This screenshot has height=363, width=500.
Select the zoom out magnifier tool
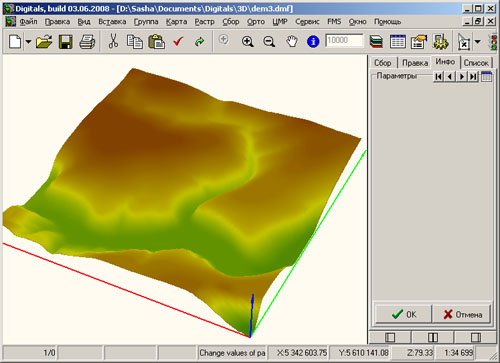pyautogui.click(x=269, y=42)
